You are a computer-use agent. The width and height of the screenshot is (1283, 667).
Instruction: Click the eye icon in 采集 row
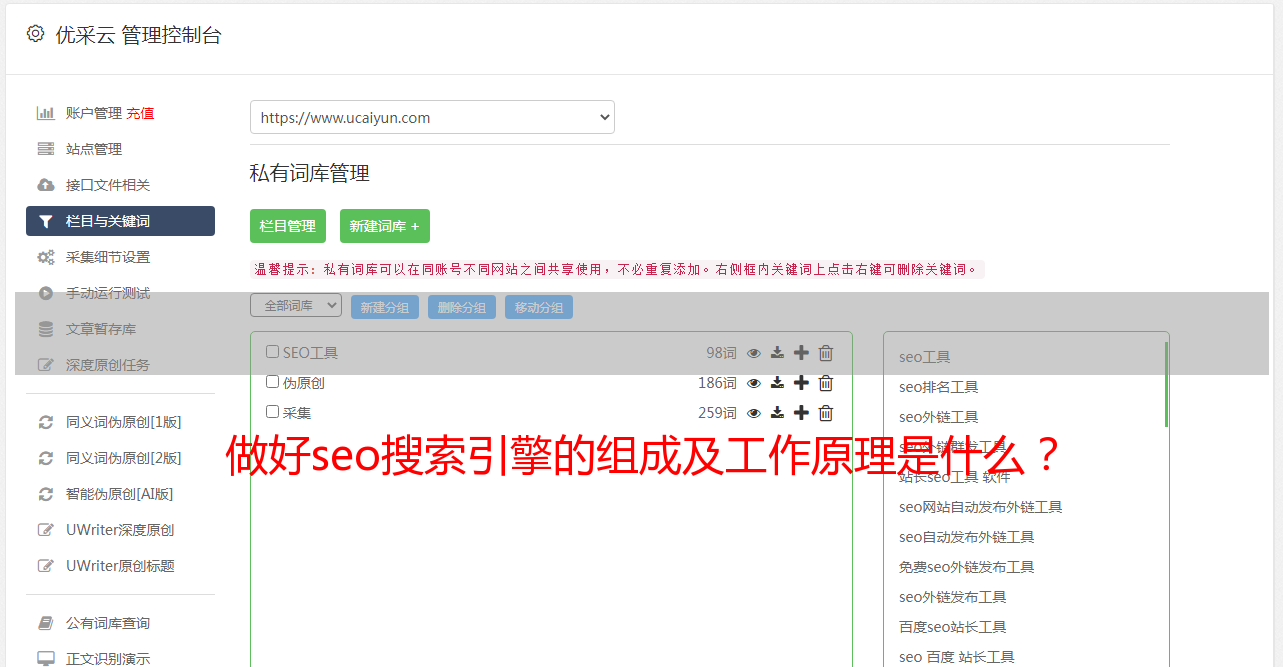click(754, 413)
